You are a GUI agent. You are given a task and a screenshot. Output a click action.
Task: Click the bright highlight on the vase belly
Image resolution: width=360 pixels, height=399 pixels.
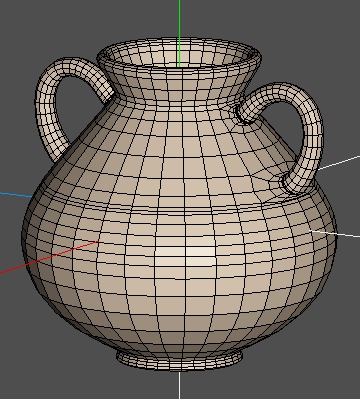(185, 257)
